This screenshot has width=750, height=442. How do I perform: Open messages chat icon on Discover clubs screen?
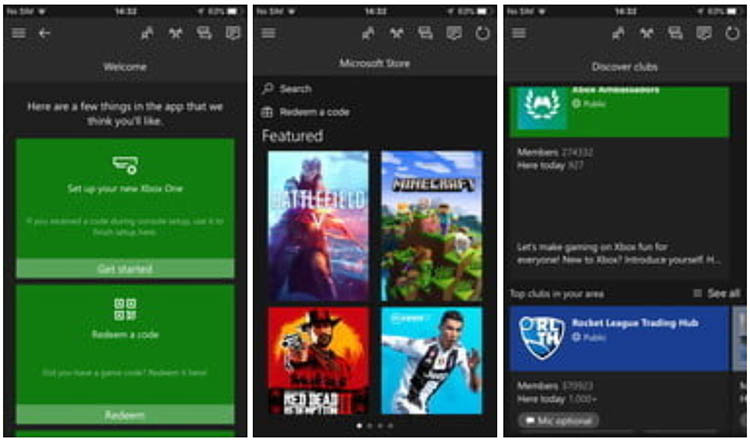pyautogui.click(x=675, y=33)
